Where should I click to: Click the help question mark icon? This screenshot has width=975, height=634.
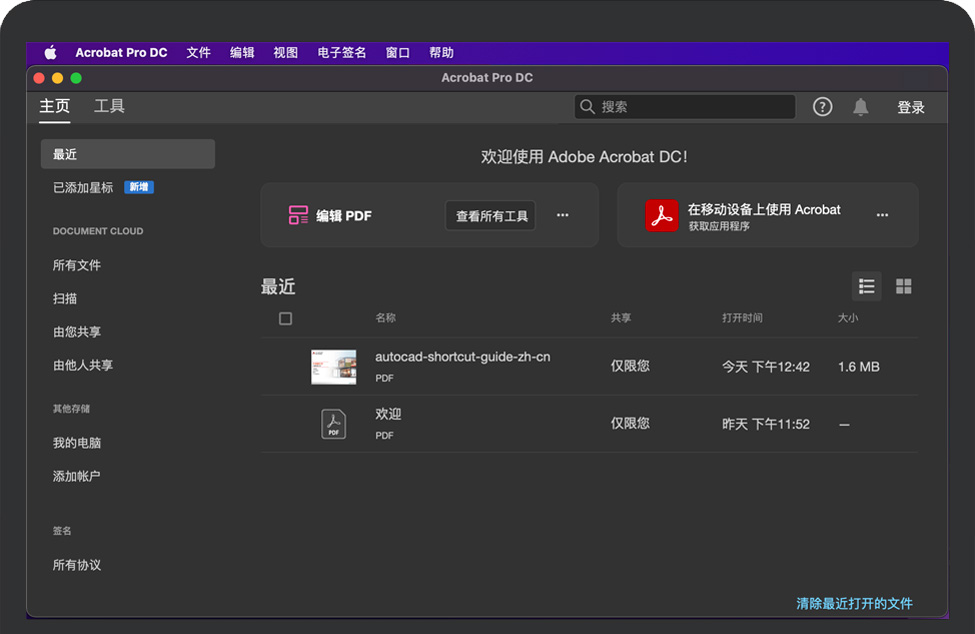click(822, 107)
